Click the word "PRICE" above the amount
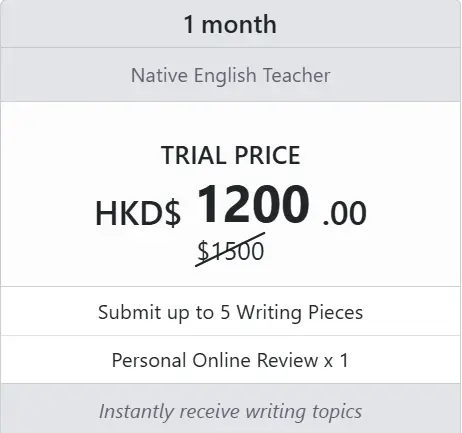 (x=267, y=155)
